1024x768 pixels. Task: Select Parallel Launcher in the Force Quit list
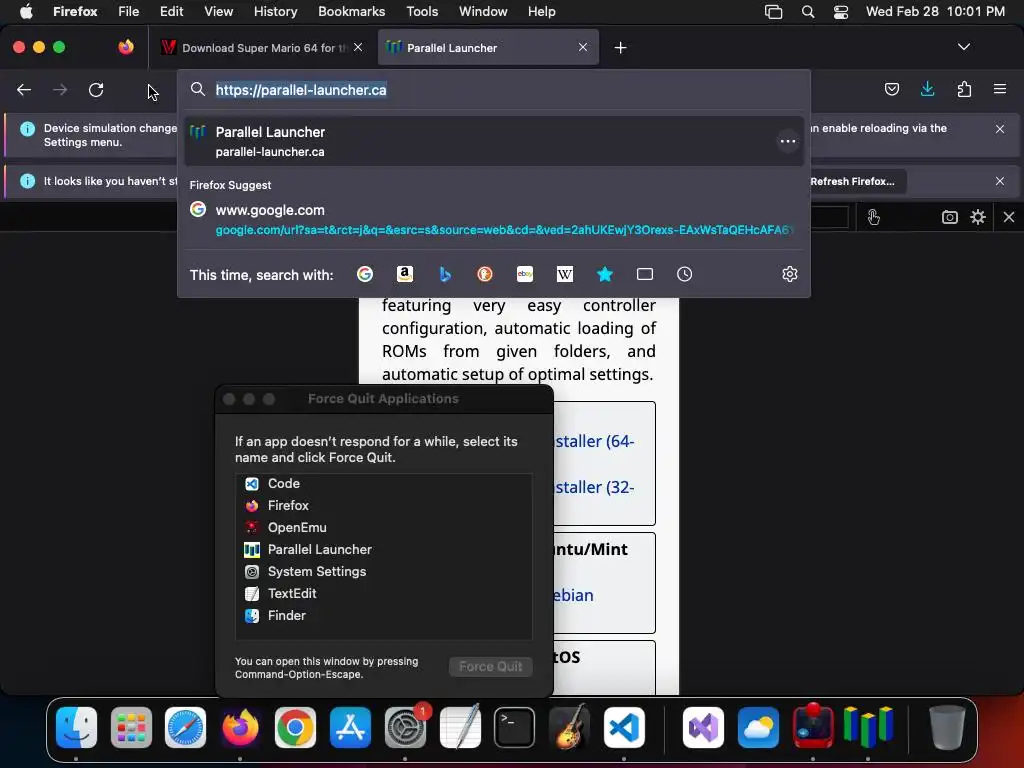(383, 550)
